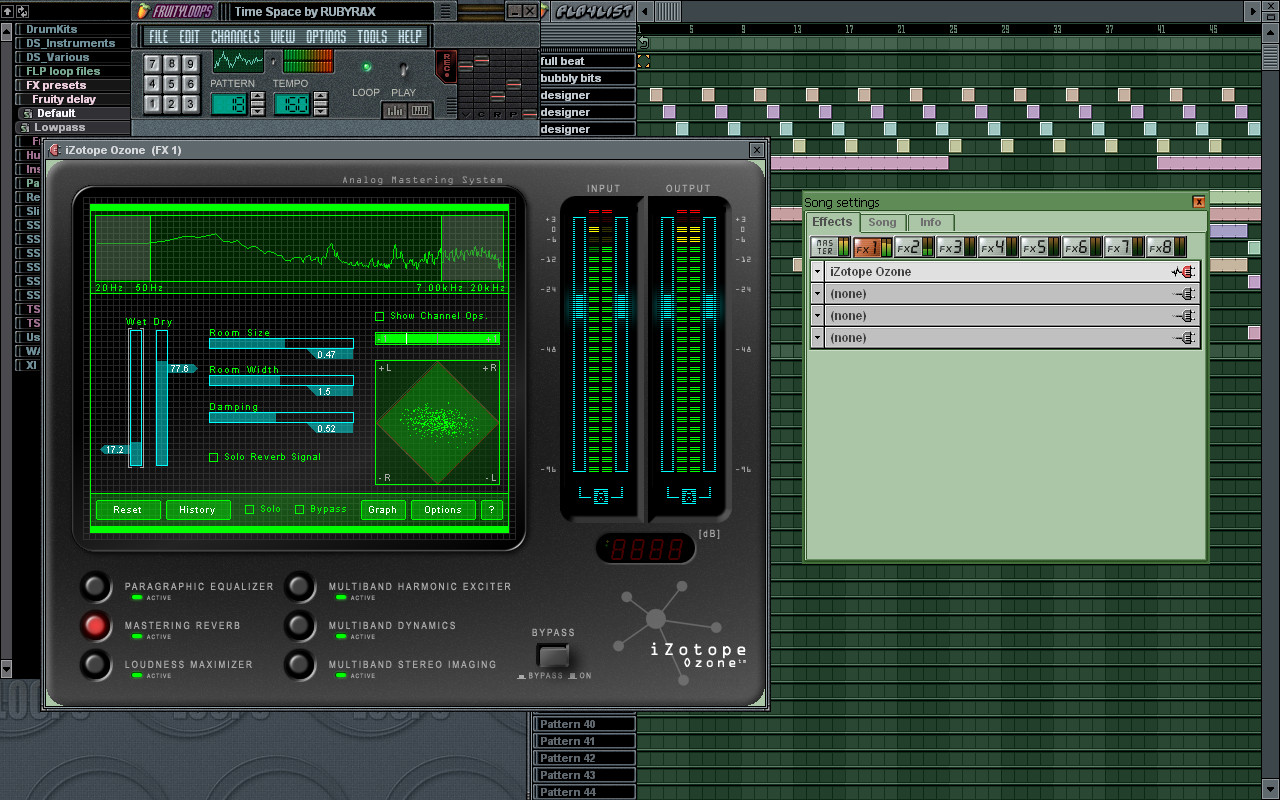Click number pad key 7

(152, 63)
